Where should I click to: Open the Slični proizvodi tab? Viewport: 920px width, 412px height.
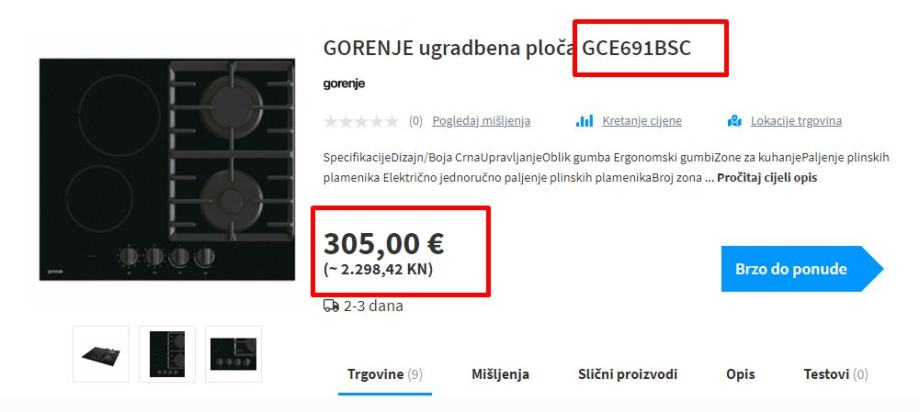[628, 374]
